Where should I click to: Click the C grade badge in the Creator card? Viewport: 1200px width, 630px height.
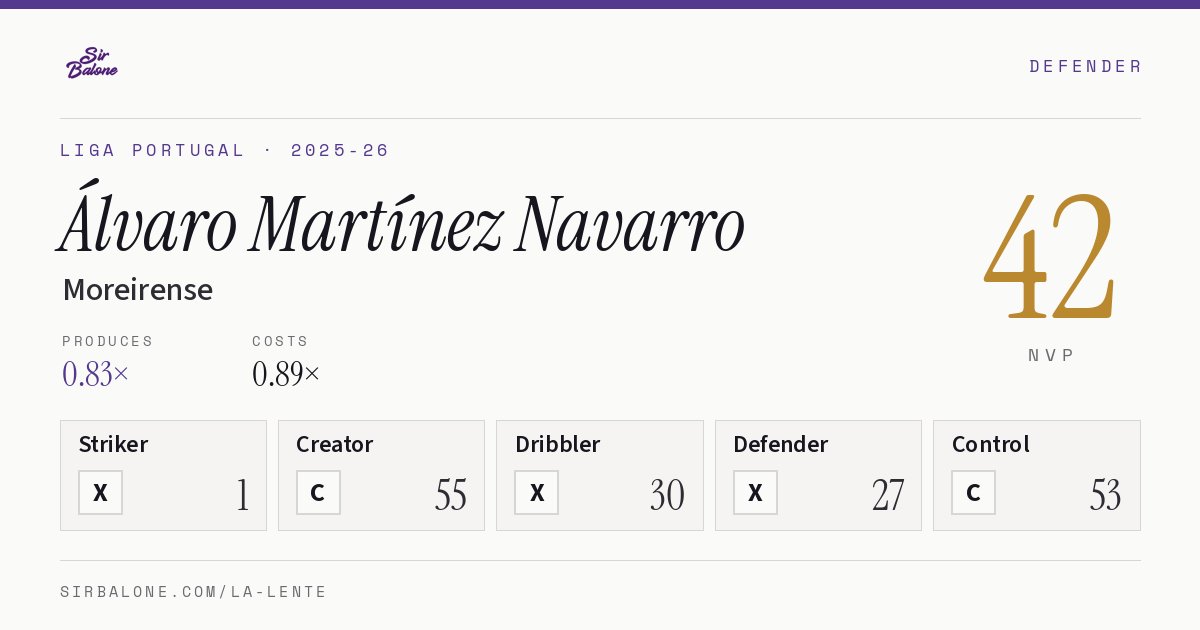[x=318, y=492]
